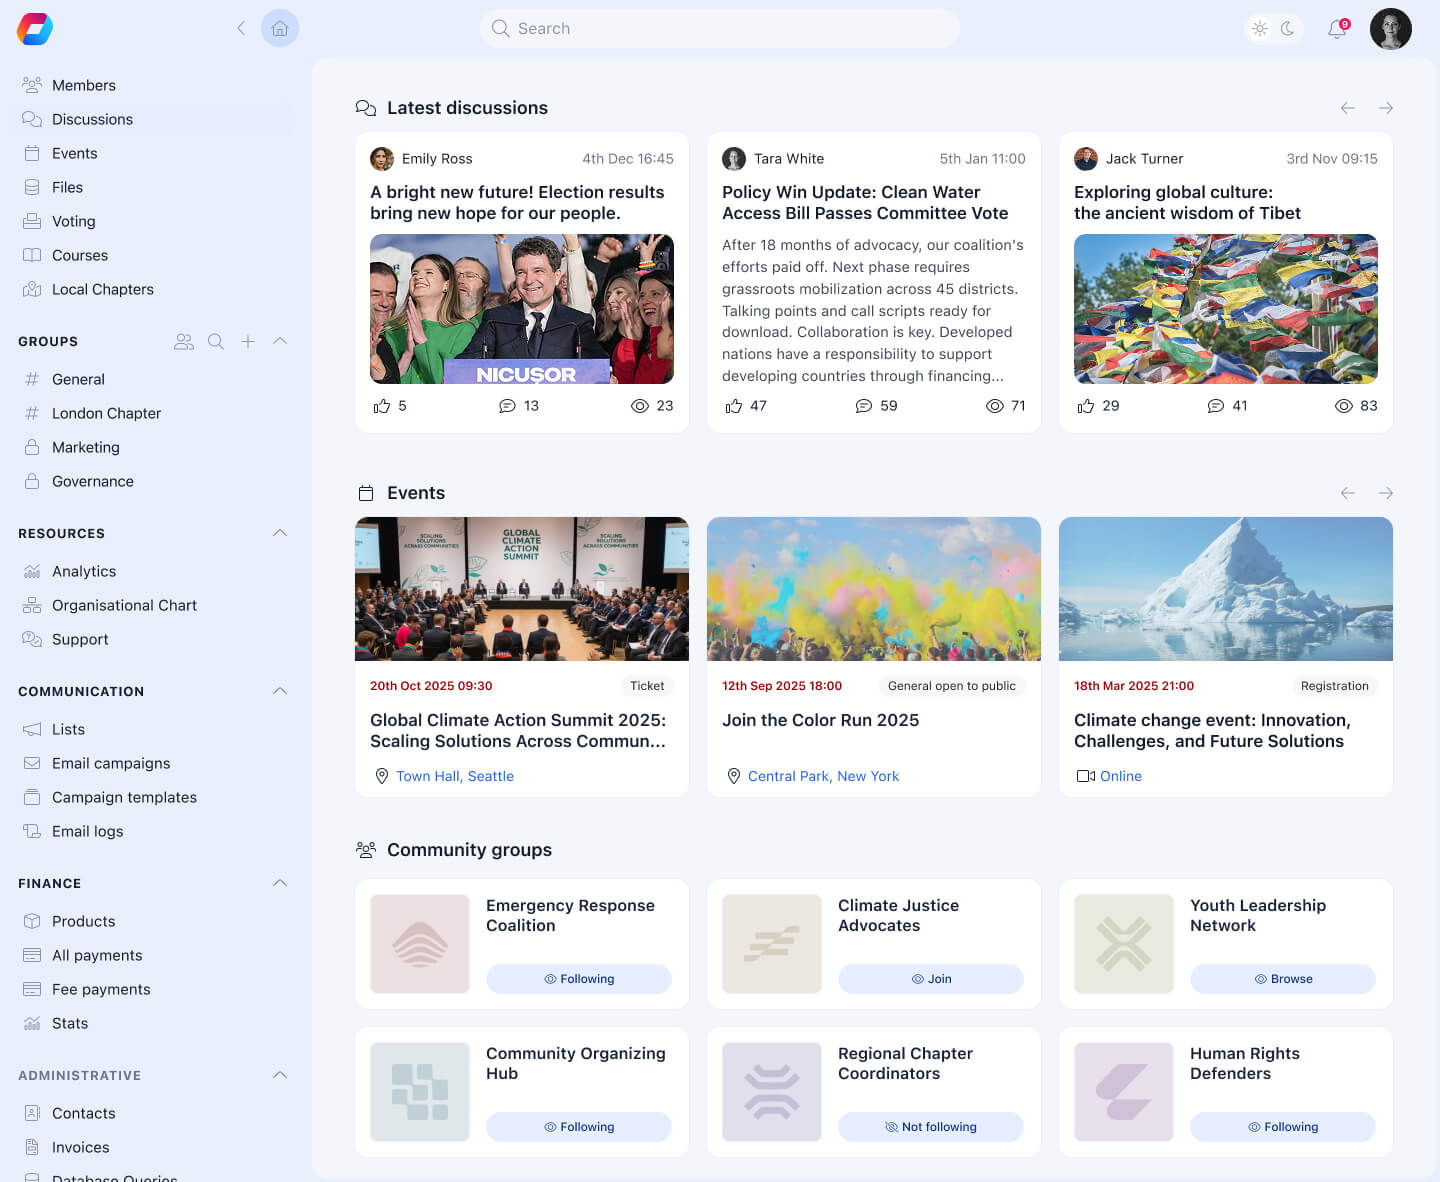Click the sidebar collapse back chevron
Image resolution: width=1440 pixels, height=1182 pixels.
point(241,28)
